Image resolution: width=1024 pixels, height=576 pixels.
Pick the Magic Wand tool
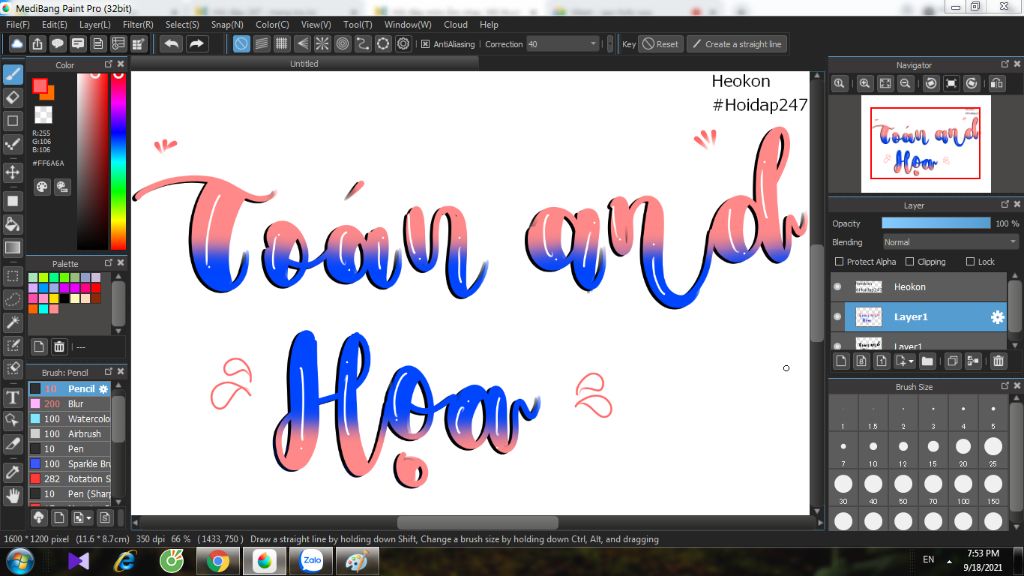(x=12, y=322)
